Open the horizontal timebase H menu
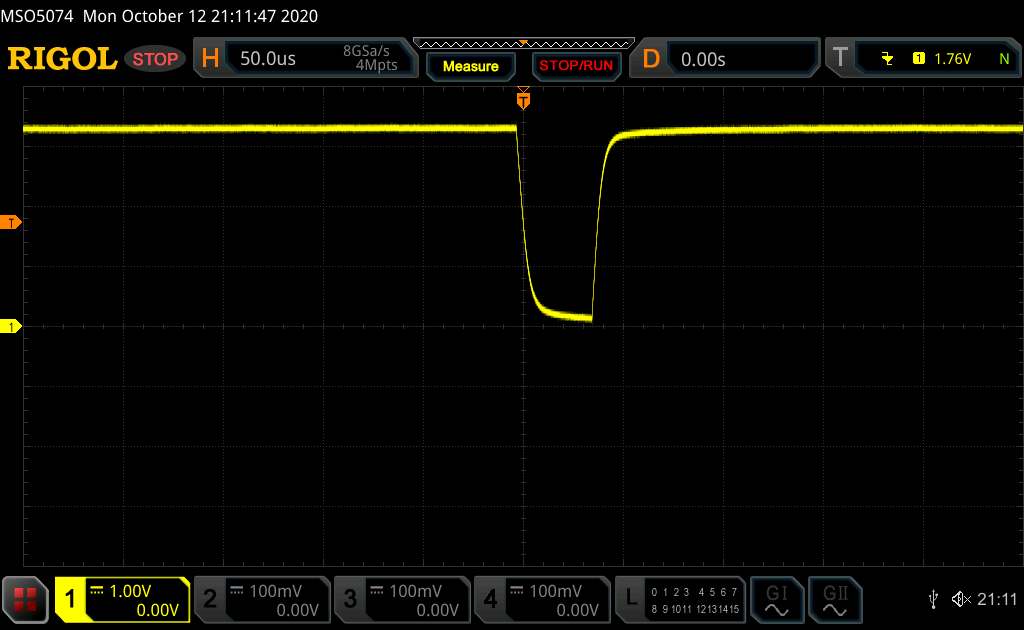 click(x=210, y=59)
